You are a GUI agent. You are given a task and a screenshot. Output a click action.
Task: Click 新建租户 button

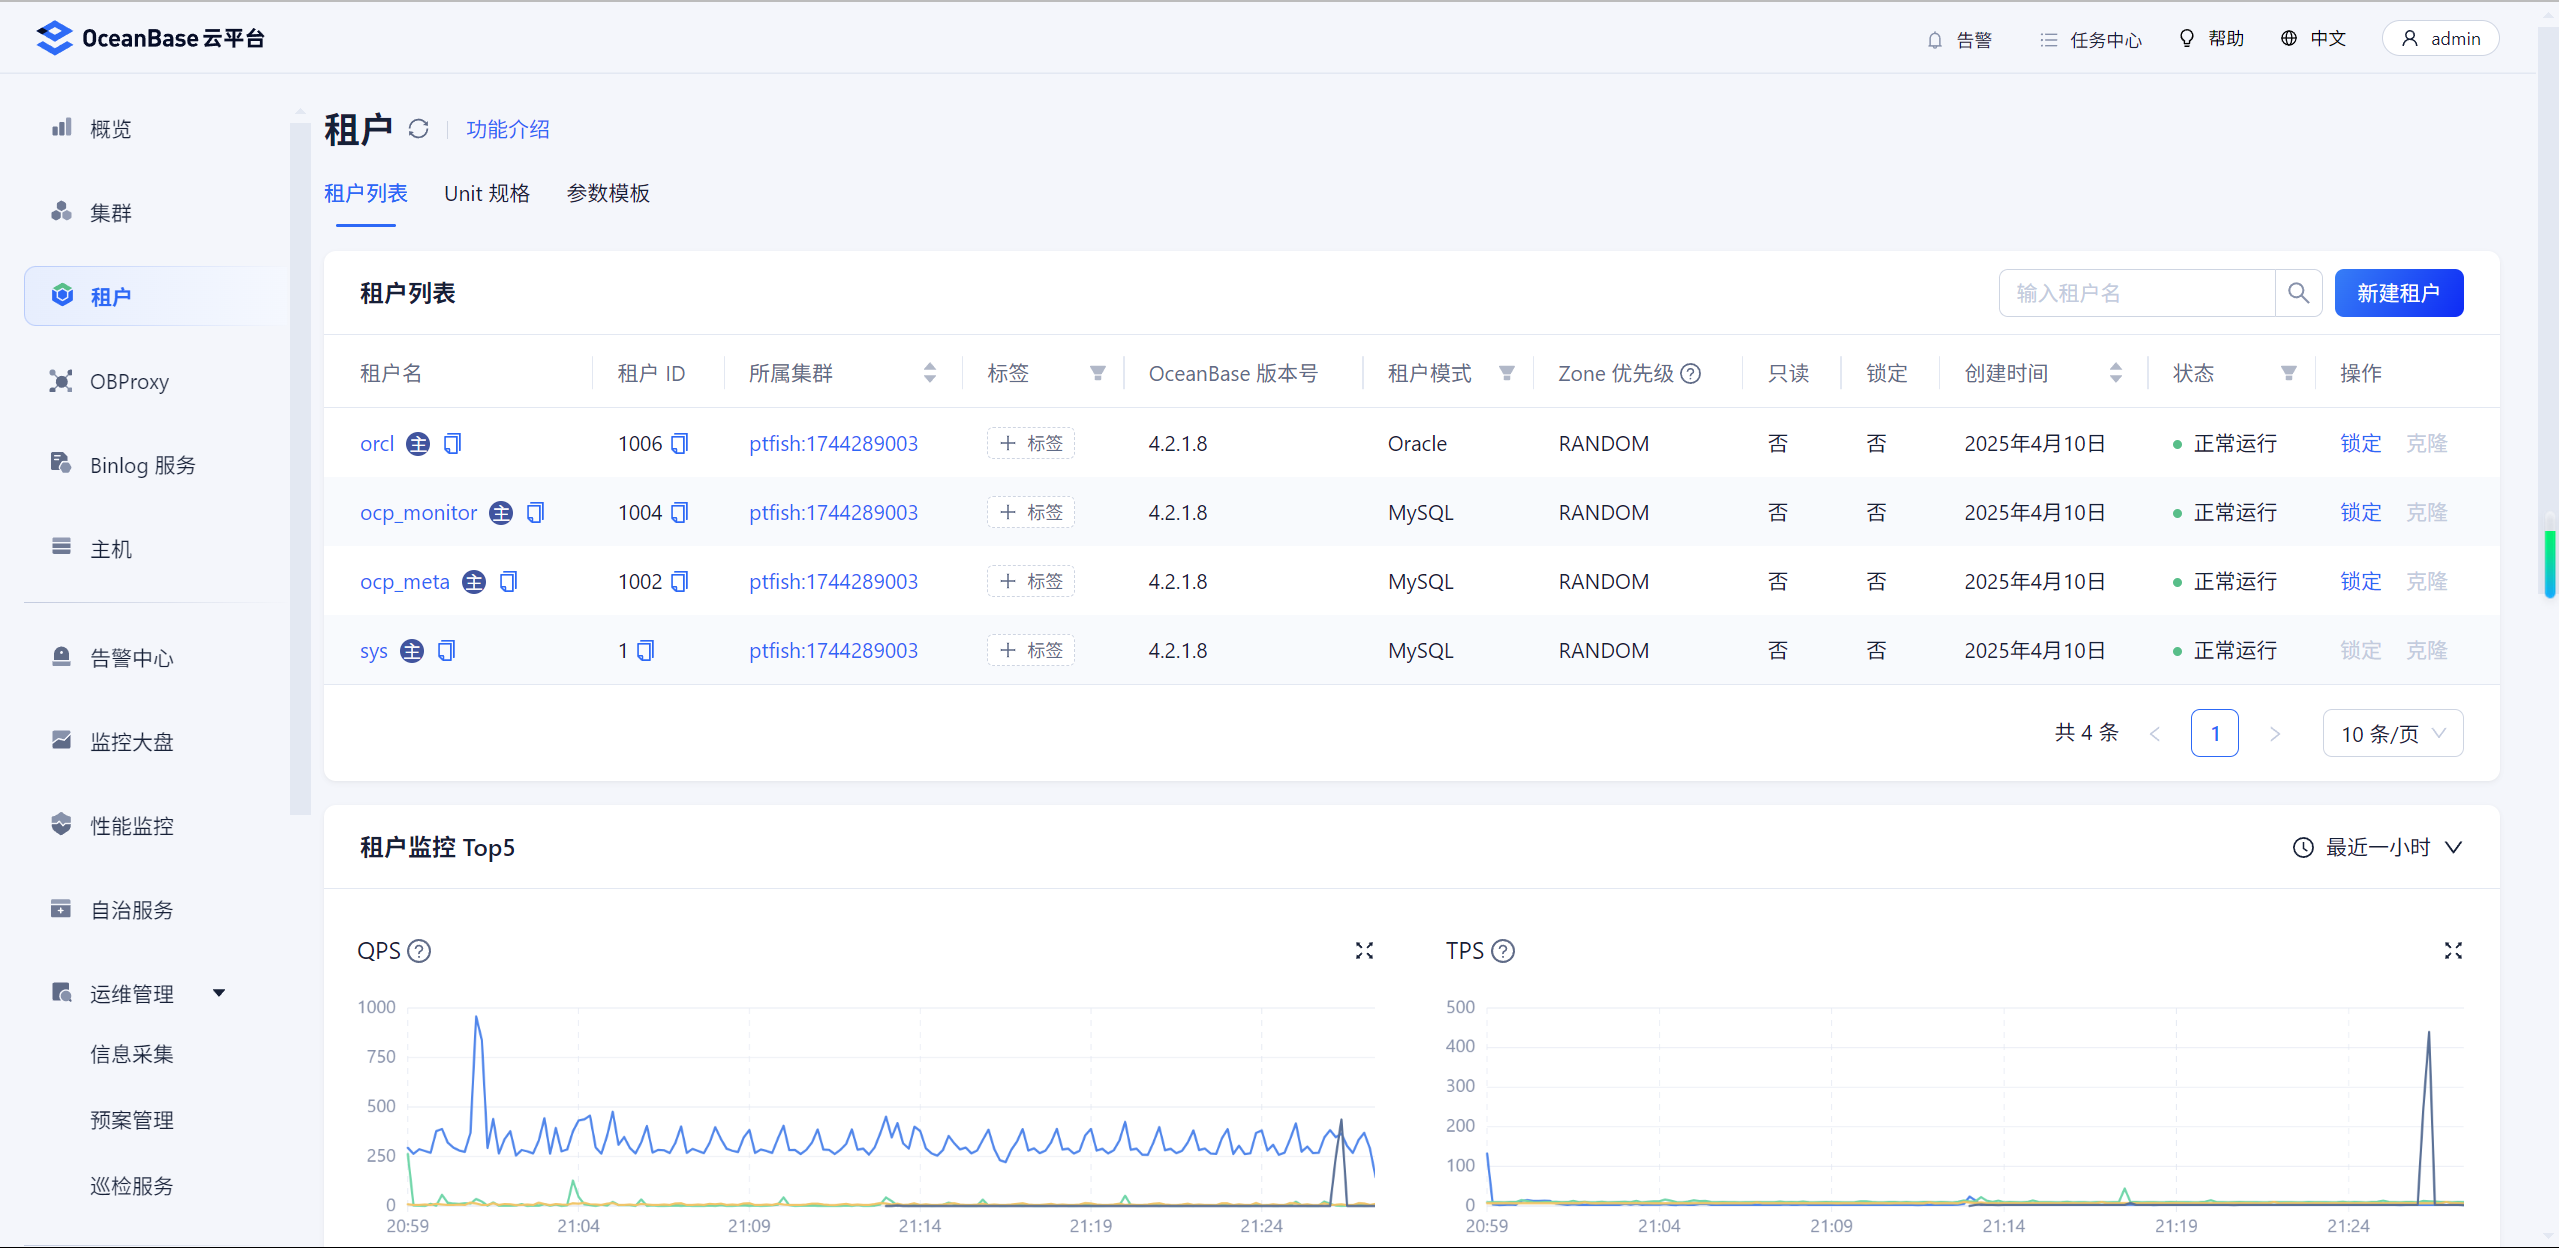(2399, 293)
